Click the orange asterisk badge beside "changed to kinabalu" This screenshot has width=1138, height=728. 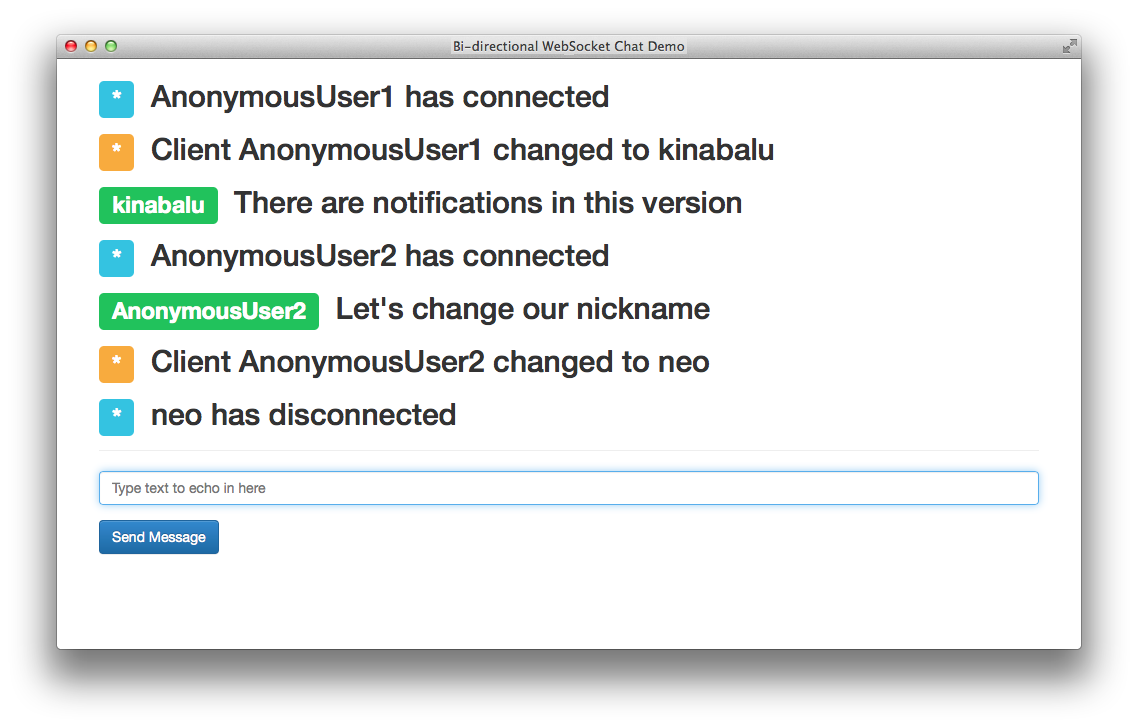pyautogui.click(x=116, y=152)
